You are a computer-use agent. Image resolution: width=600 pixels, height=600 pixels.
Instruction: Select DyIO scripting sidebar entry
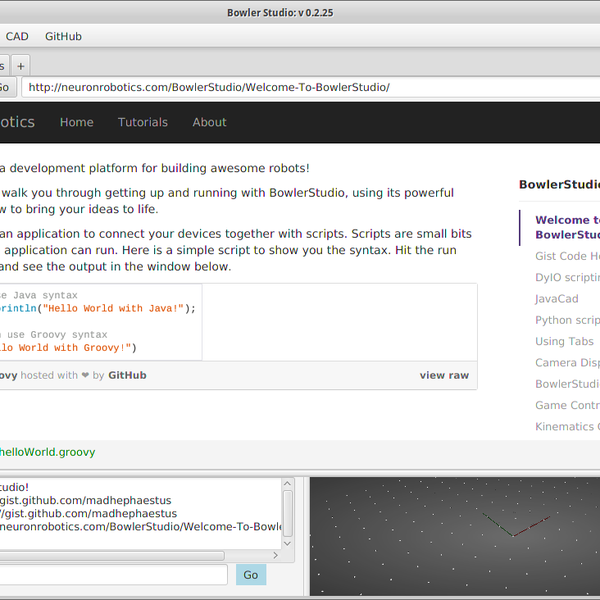tap(567, 277)
